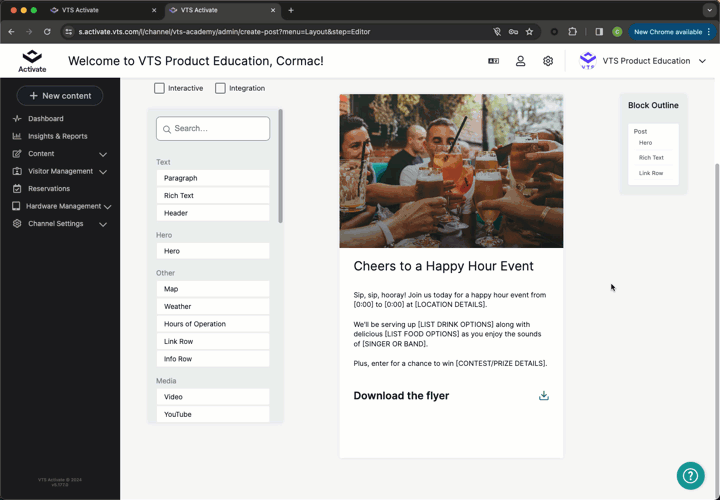Click the Cheers to a Happy Hour Event heading

443,266
